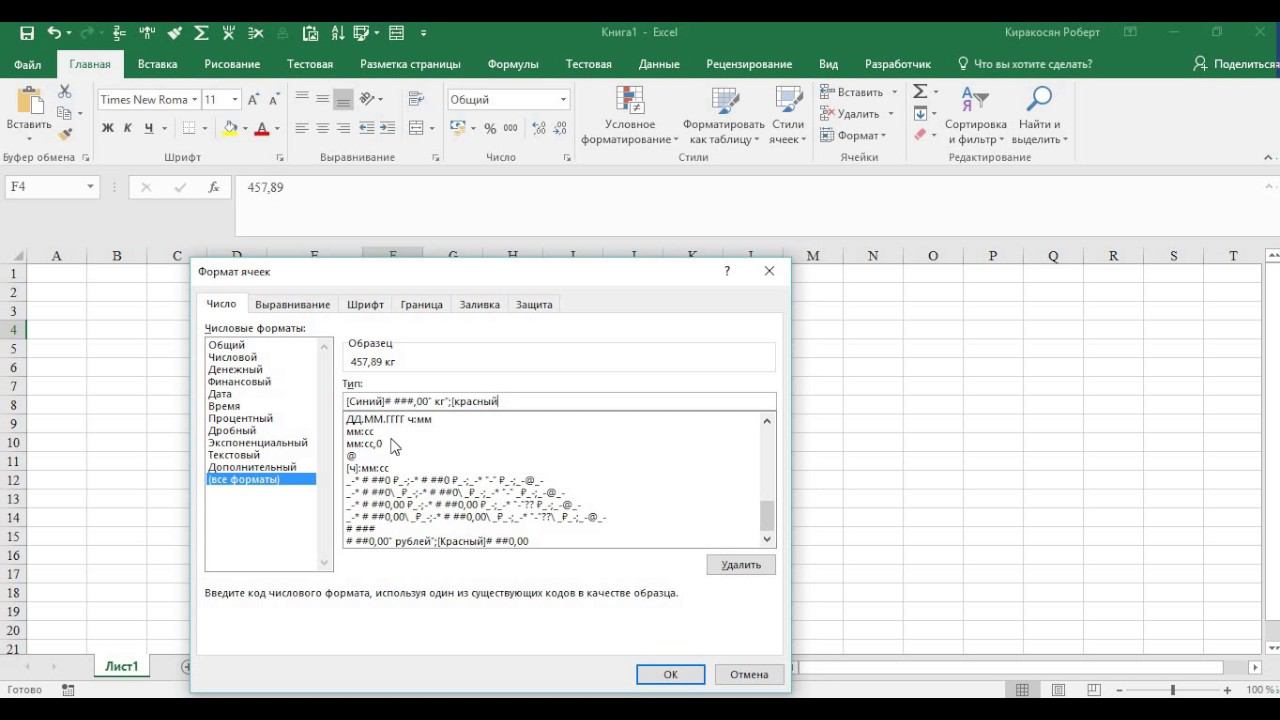Click the decrease indent icon

pos(366,128)
